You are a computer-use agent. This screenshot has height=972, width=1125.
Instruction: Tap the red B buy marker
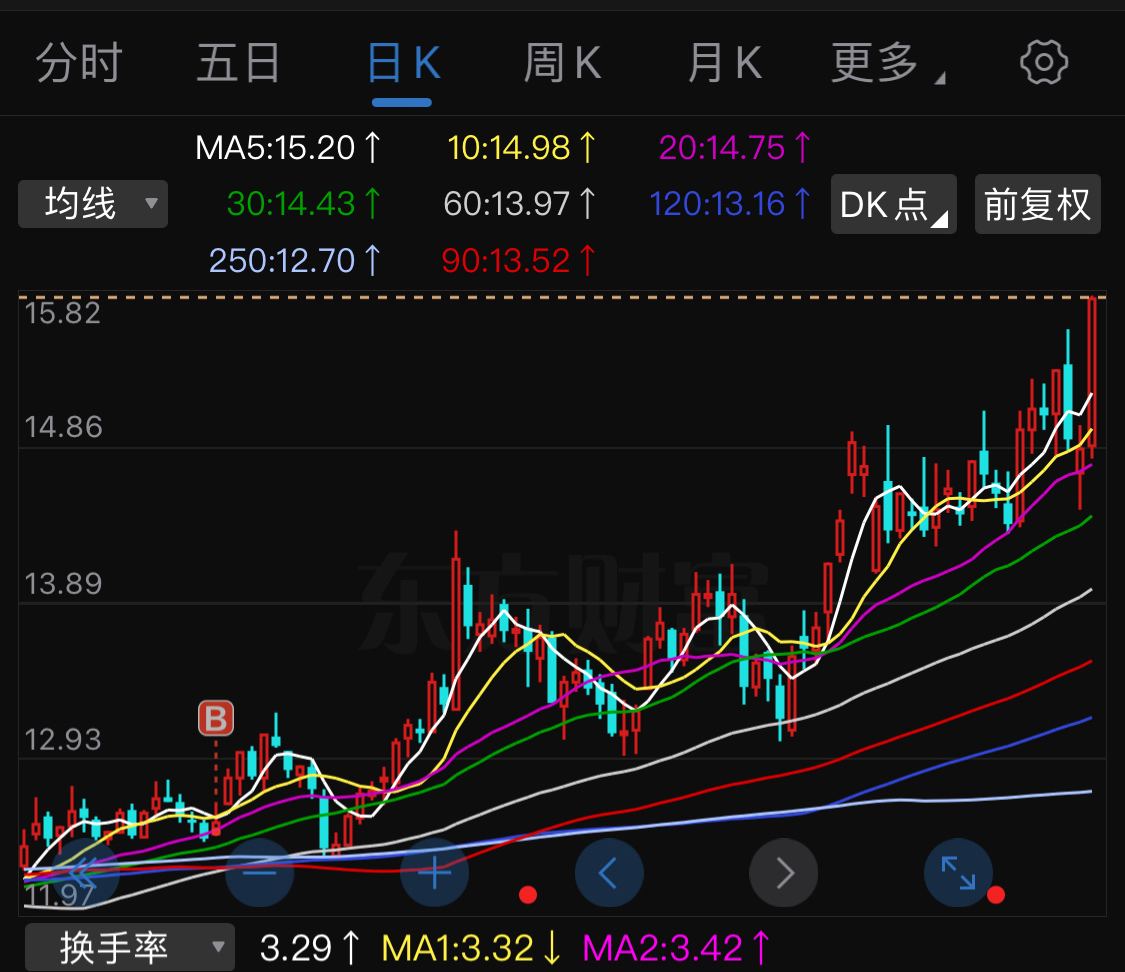click(x=216, y=718)
